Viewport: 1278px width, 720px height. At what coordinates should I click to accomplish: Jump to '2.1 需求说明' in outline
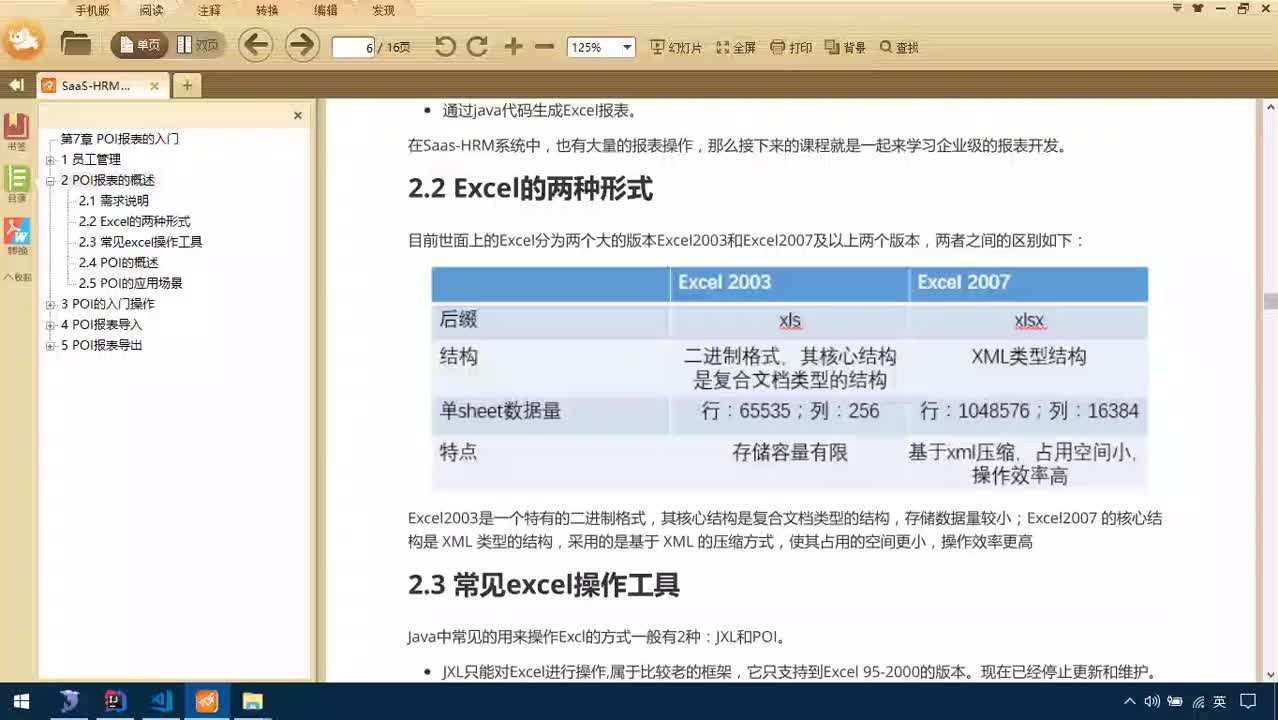tap(114, 201)
